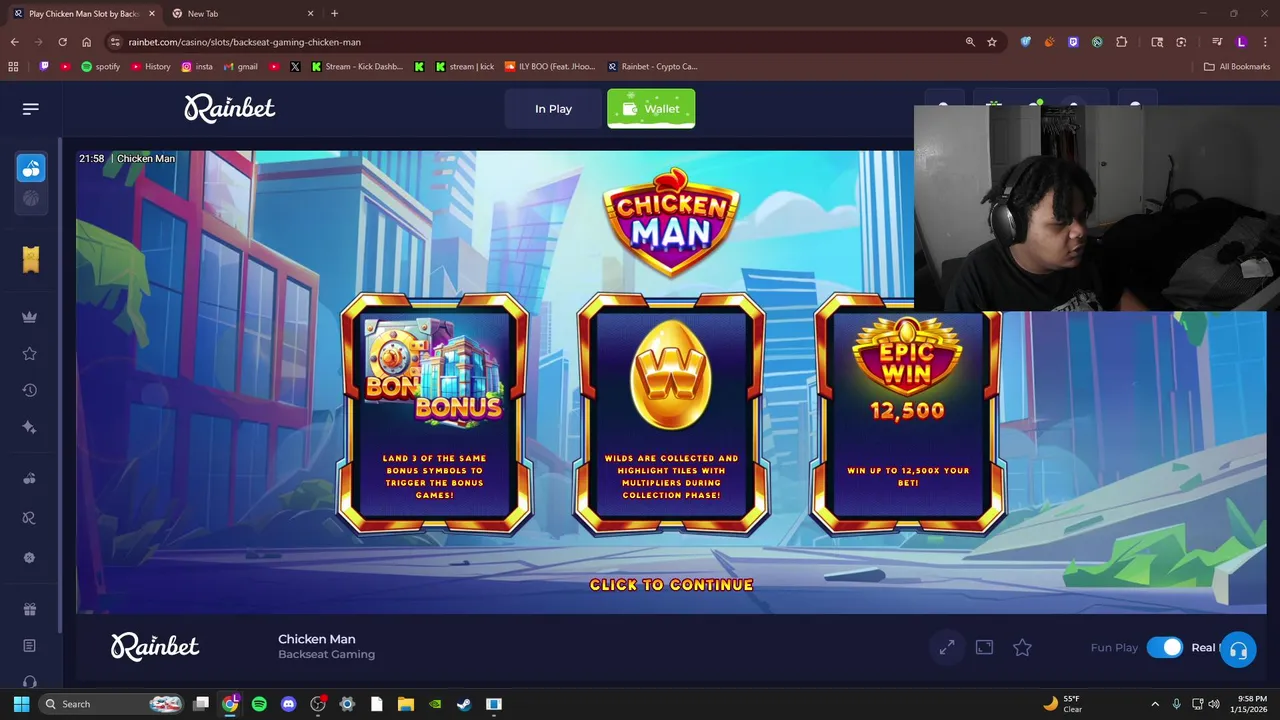Open the slots cherries icon in lower sidebar
This screenshot has height=720, width=1280.
30,479
